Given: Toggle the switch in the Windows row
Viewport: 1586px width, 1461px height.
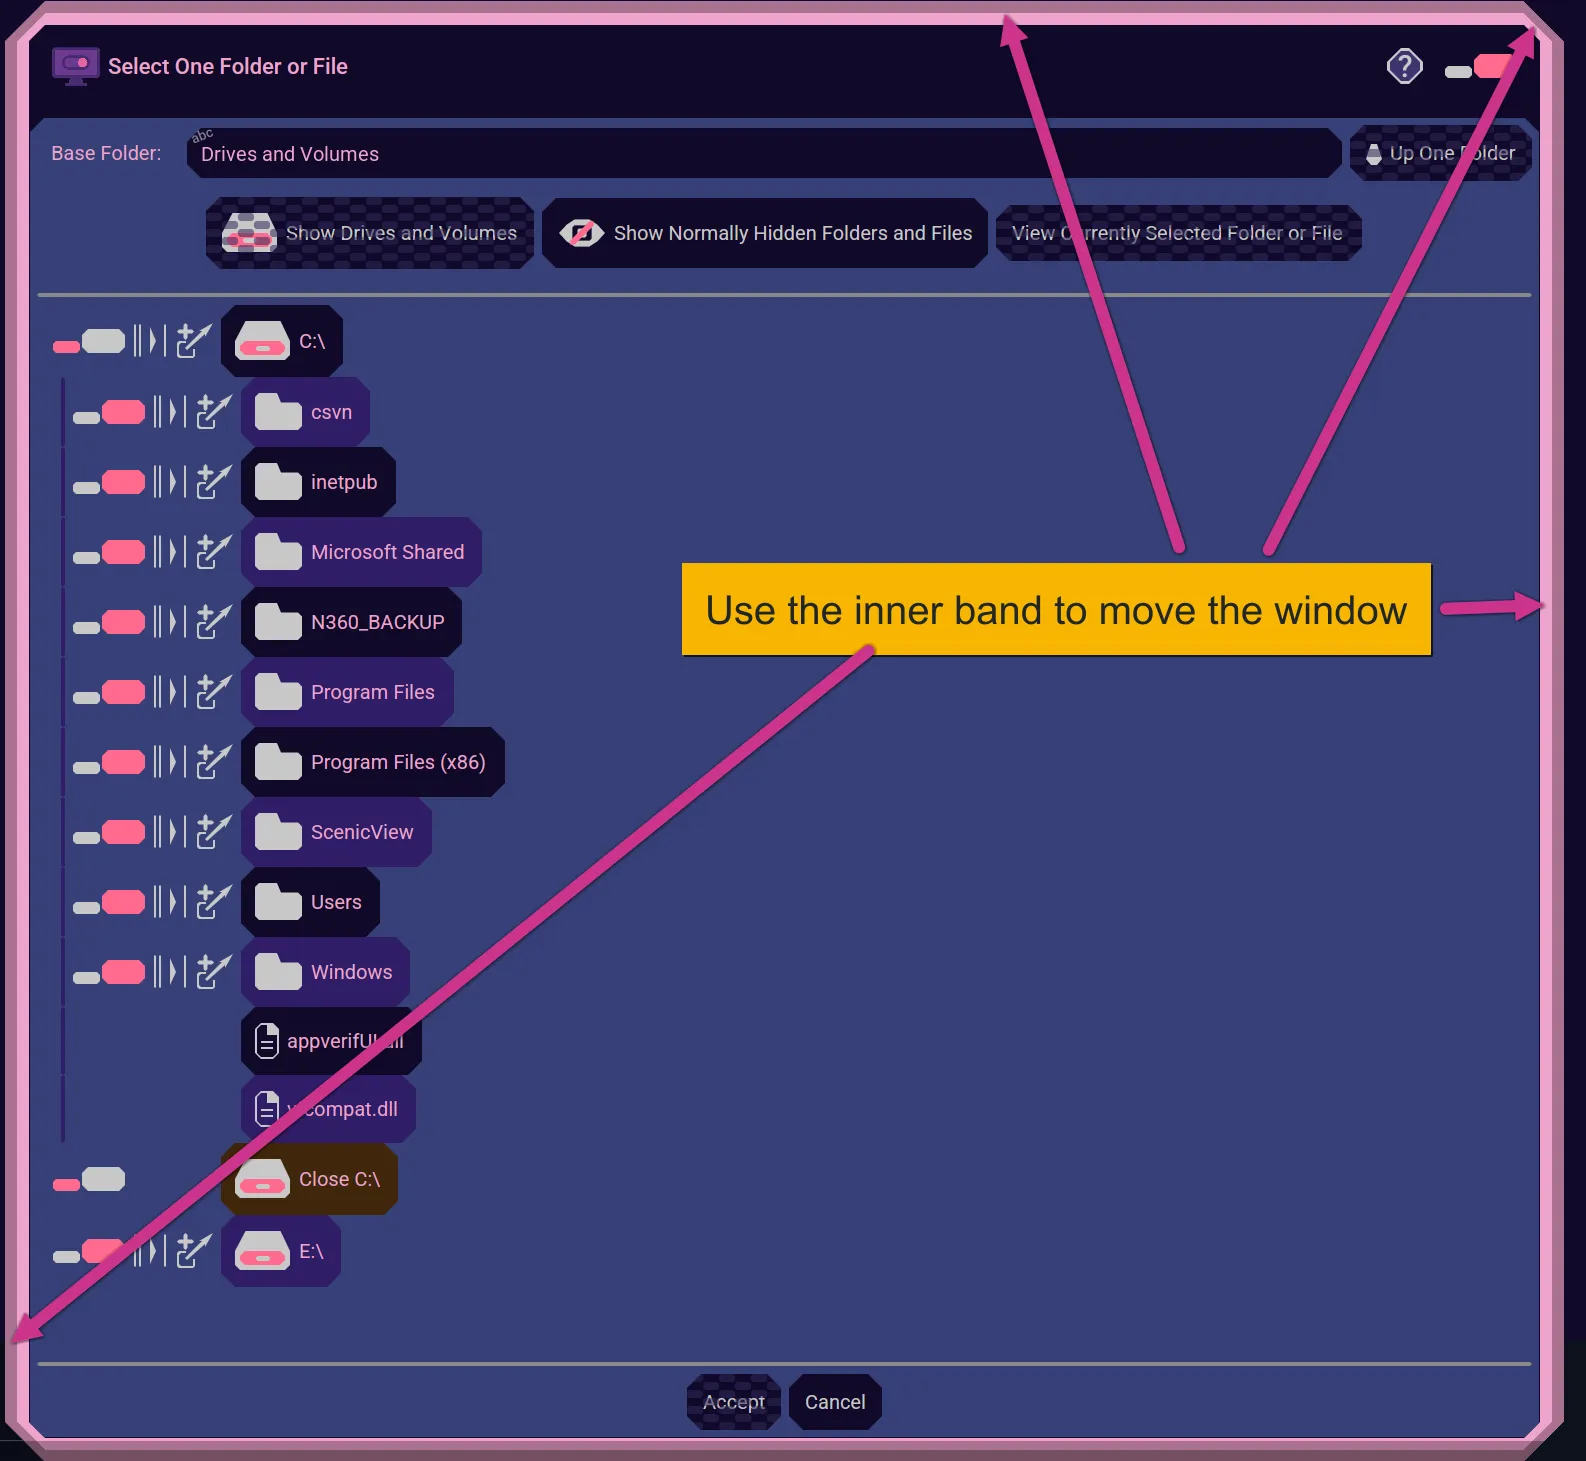Looking at the screenshot, I should (109, 972).
